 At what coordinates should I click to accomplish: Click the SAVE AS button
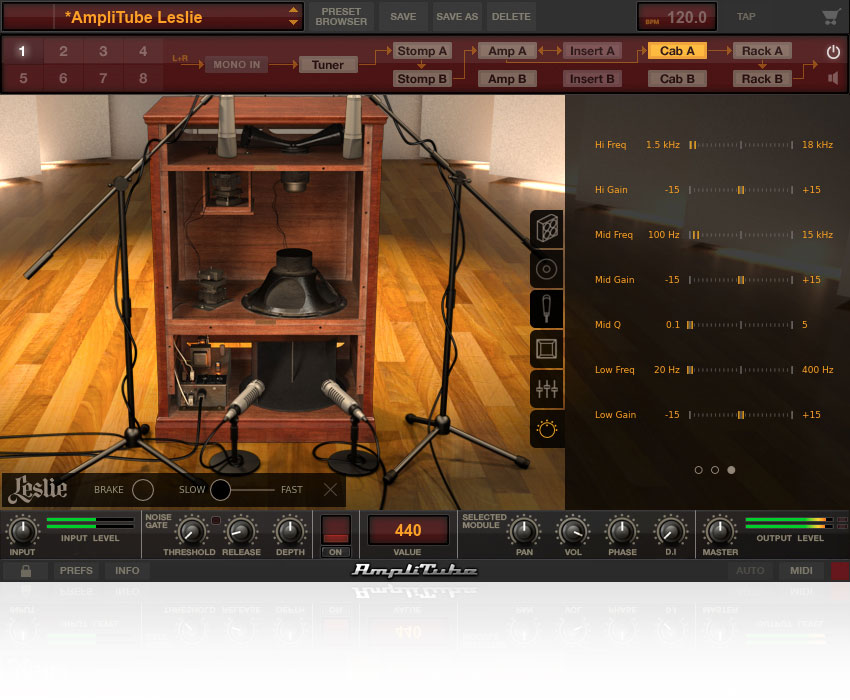click(457, 16)
